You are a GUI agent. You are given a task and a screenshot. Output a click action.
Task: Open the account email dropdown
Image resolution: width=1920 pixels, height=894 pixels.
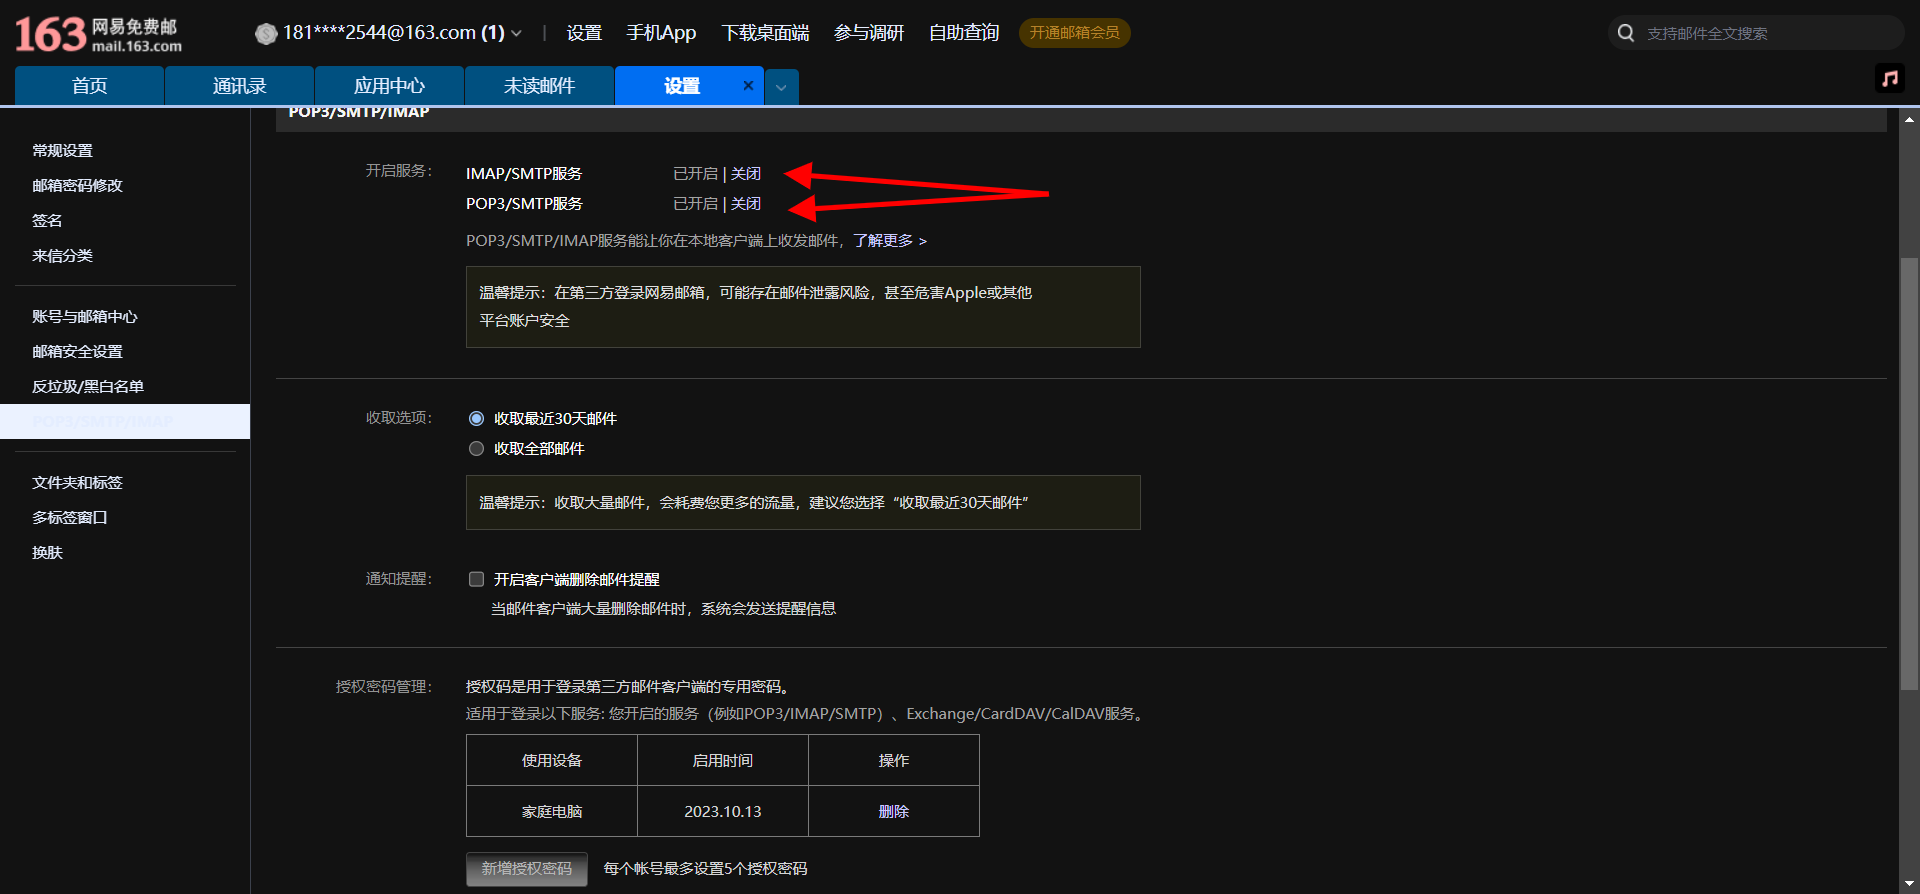tap(516, 33)
